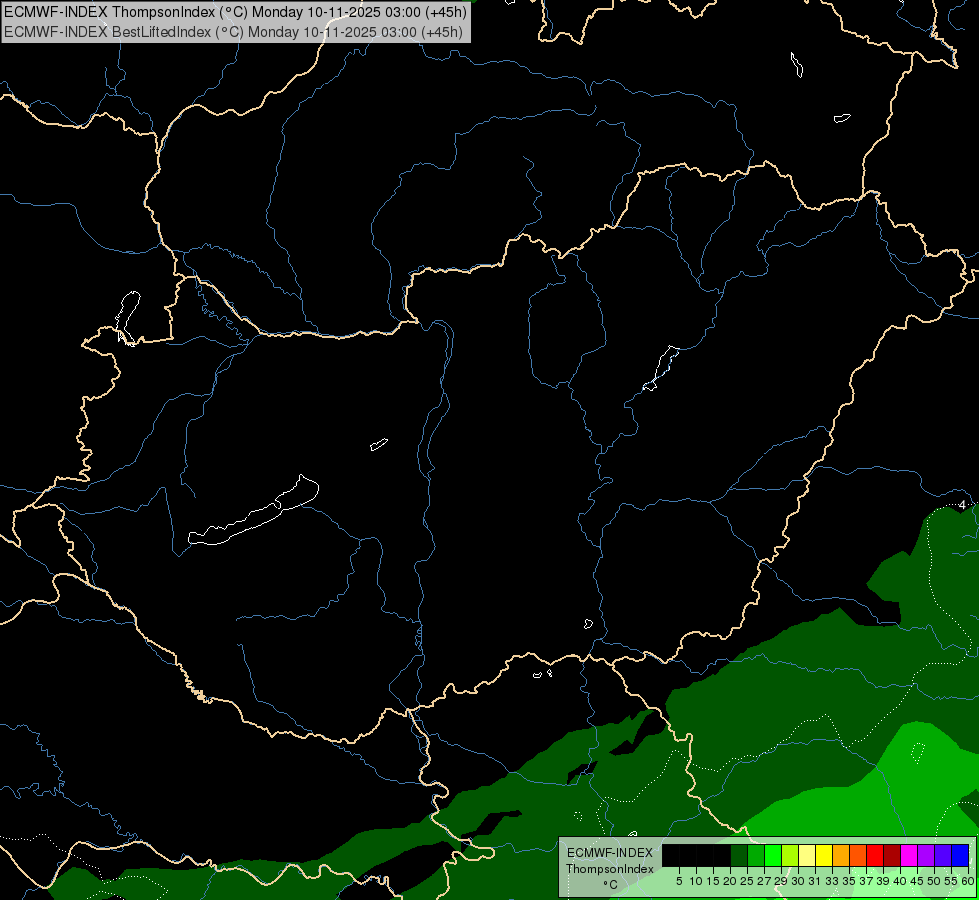The image size is (979, 900).
Task: Click legend tick value '25'
Action: pyautogui.click(x=747, y=881)
